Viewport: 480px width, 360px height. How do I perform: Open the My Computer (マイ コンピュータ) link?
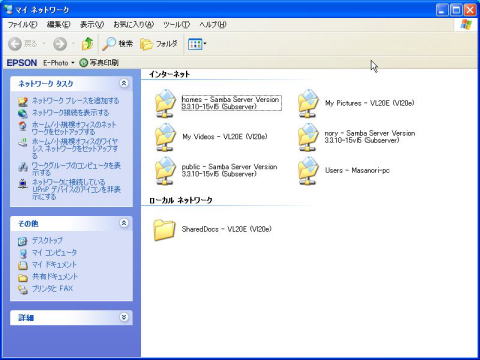pyautogui.click(x=54, y=252)
